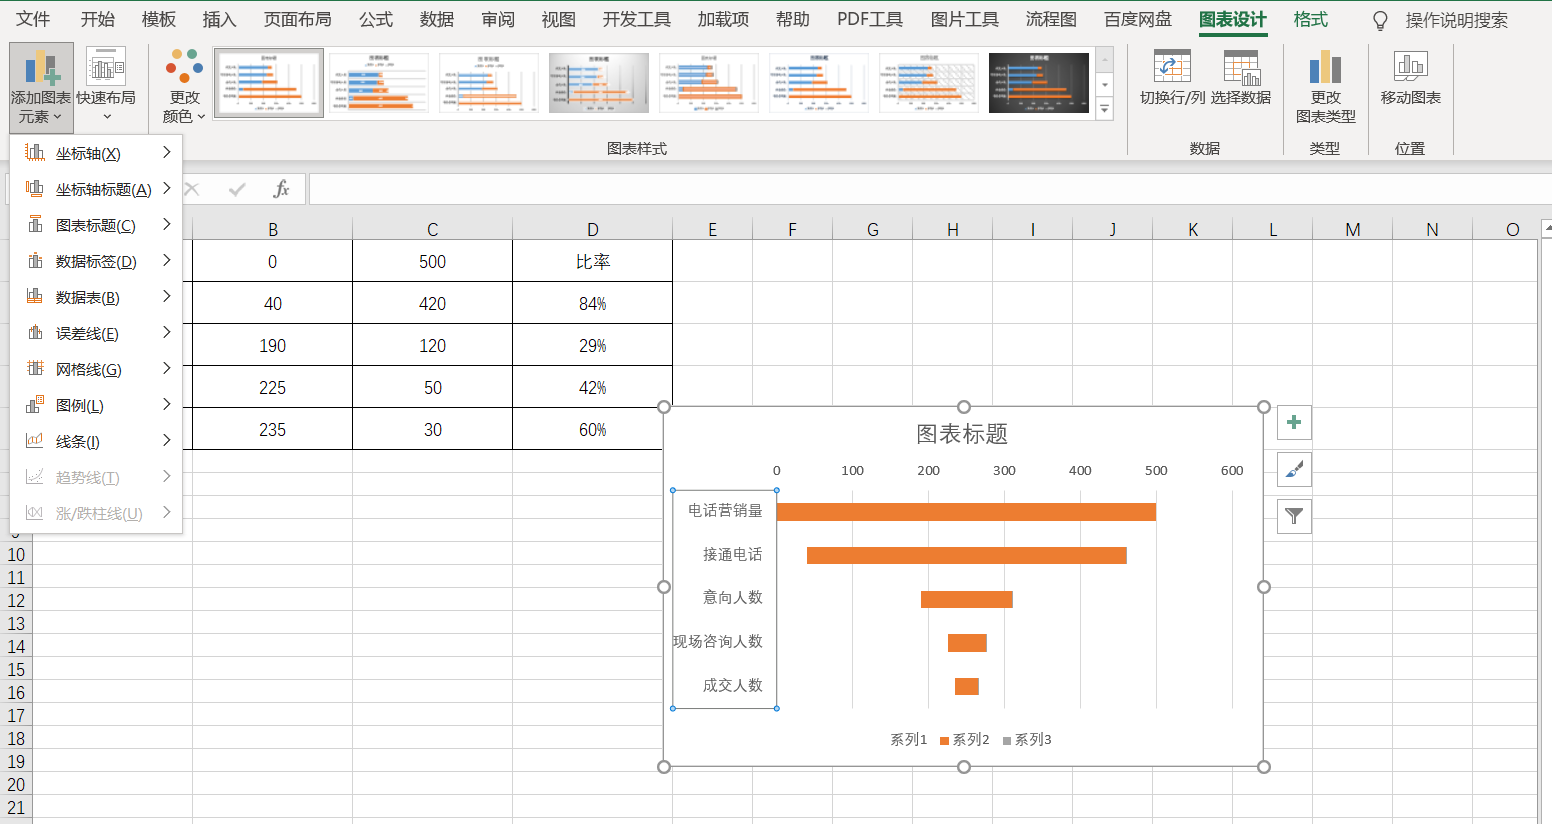The width and height of the screenshot is (1552, 824).
Task: Select cell containing 235
Action: pyautogui.click(x=272, y=429)
